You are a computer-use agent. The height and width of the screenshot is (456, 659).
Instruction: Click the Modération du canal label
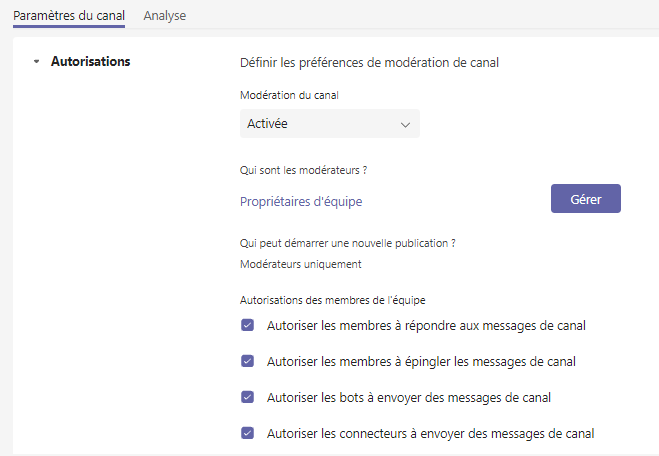[x=289, y=95]
